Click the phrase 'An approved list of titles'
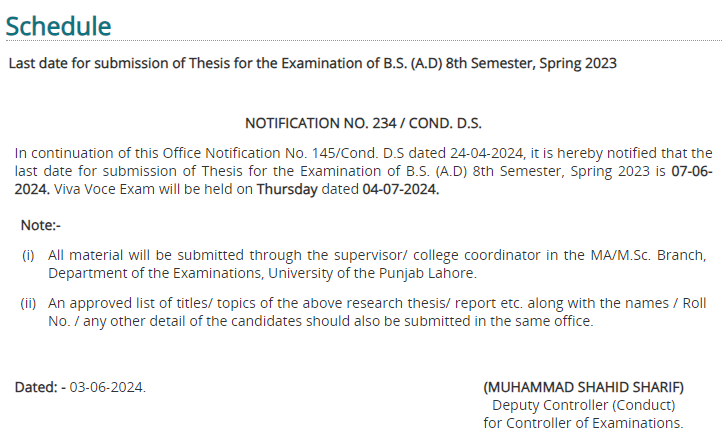 coord(130,303)
